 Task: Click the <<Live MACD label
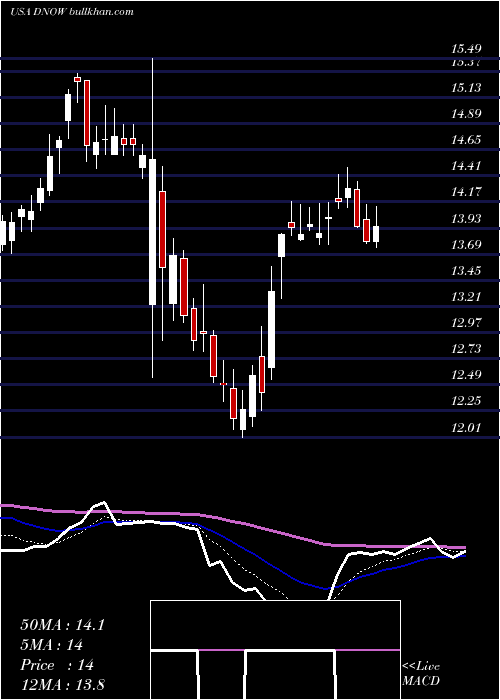(421, 673)
